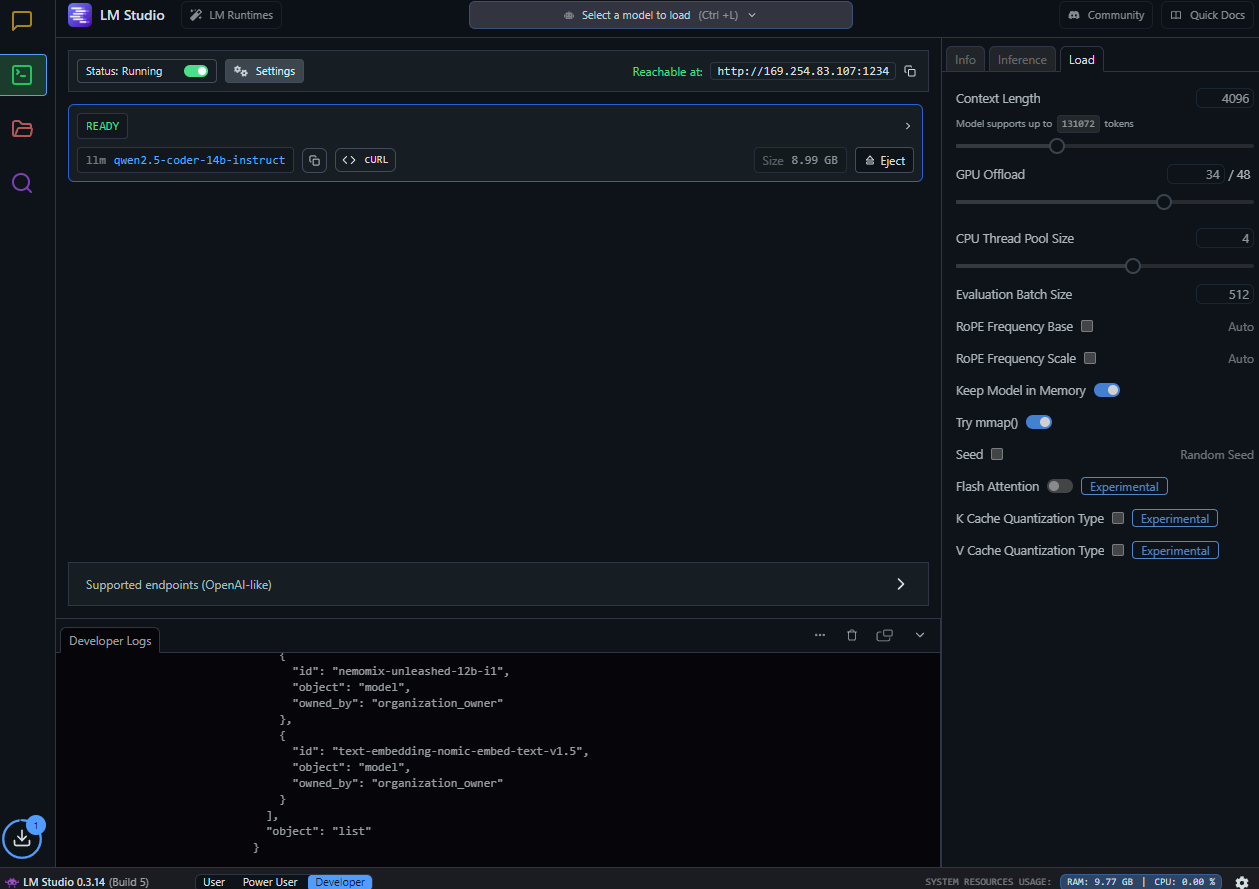Toggle server Status Running switch
Screen dimensions: 1259x889
click(x=196, y=71)
